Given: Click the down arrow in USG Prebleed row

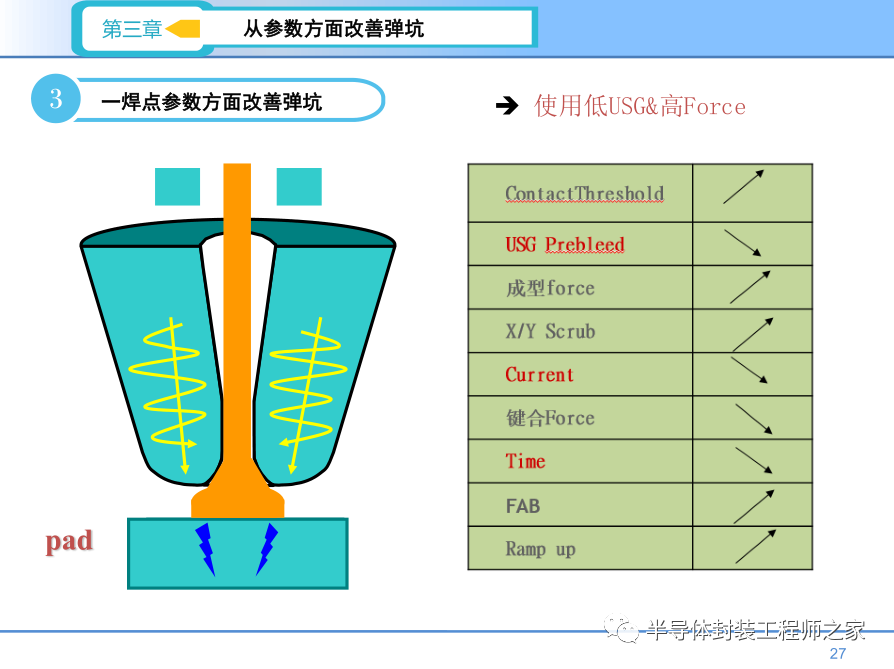Looking at the screenshot, I should point(743,243).
